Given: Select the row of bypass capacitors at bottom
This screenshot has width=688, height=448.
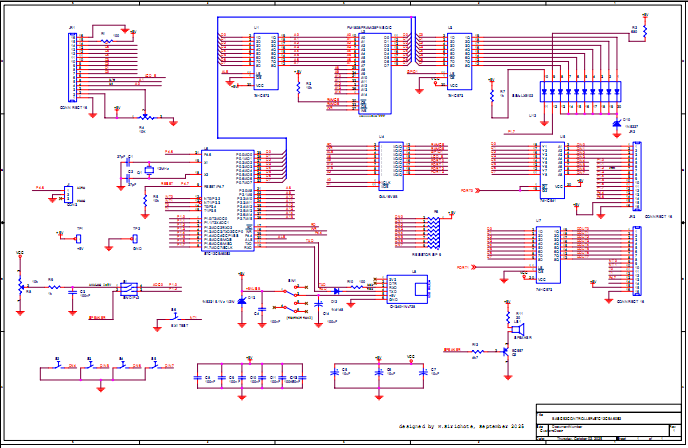Looking at the screenshot, I should click(250, 378).
